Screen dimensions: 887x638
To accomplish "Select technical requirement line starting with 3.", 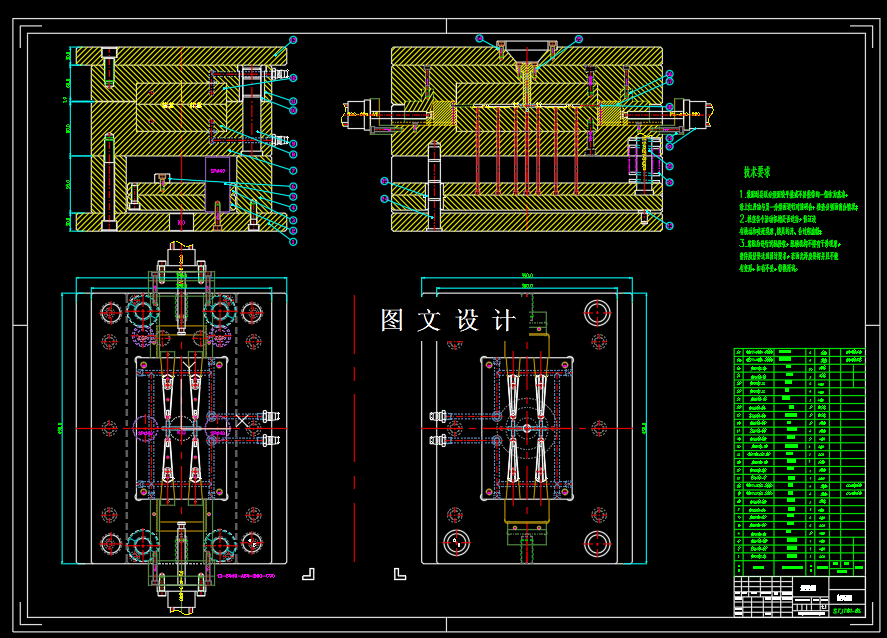I will (x=790, y=244).
